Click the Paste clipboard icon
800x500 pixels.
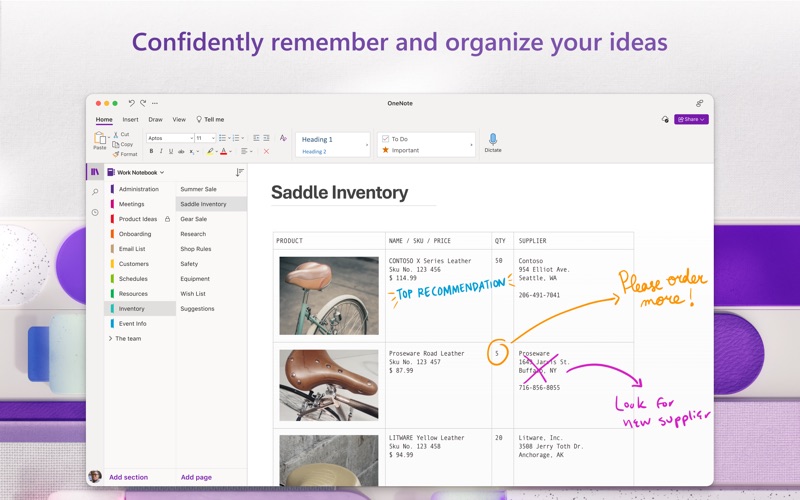coord(99,138)
